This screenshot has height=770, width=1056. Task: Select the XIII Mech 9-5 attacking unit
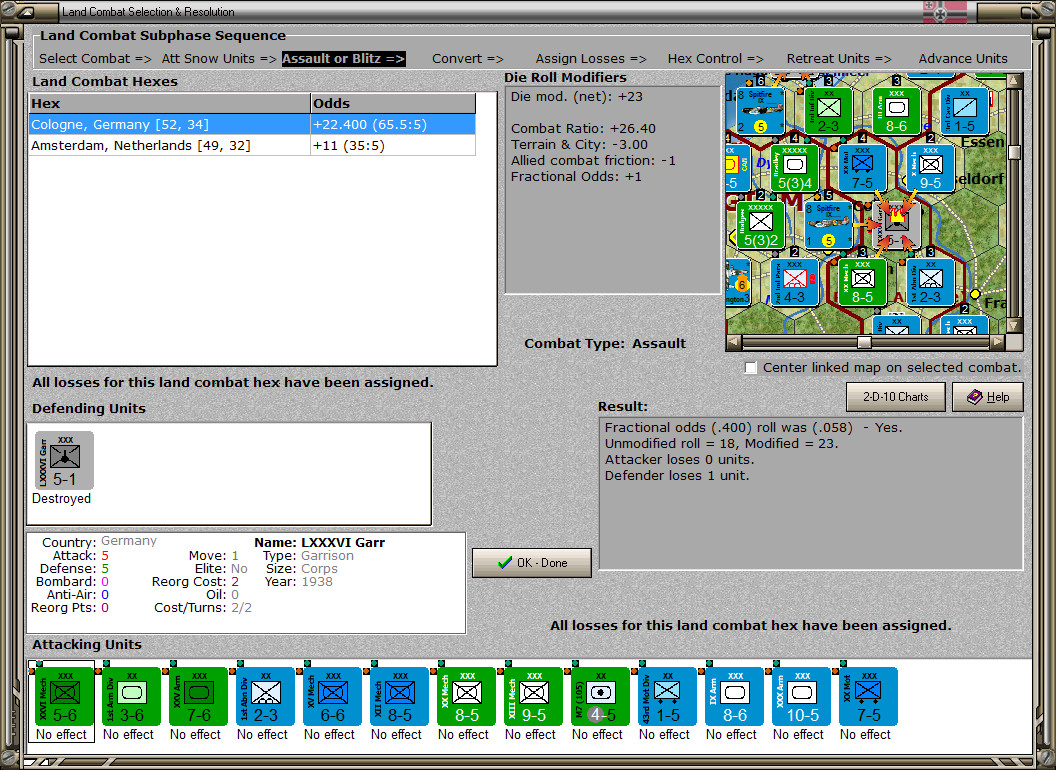pyautogui.click(x=533, y=697)
